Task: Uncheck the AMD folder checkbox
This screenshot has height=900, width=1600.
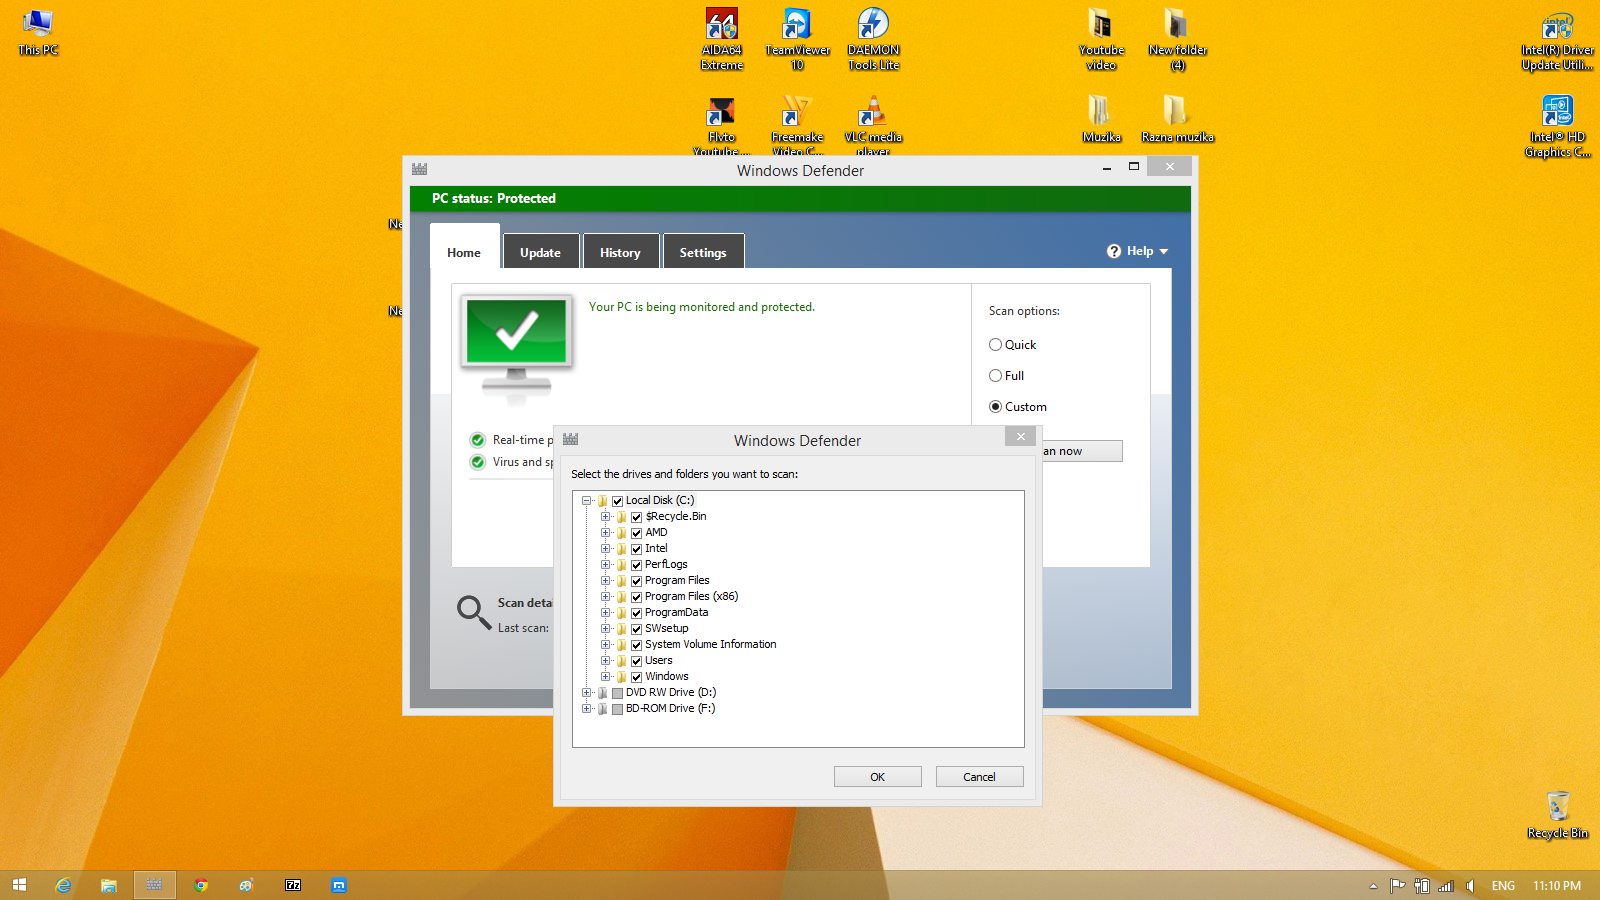Action: coord(636,533)
